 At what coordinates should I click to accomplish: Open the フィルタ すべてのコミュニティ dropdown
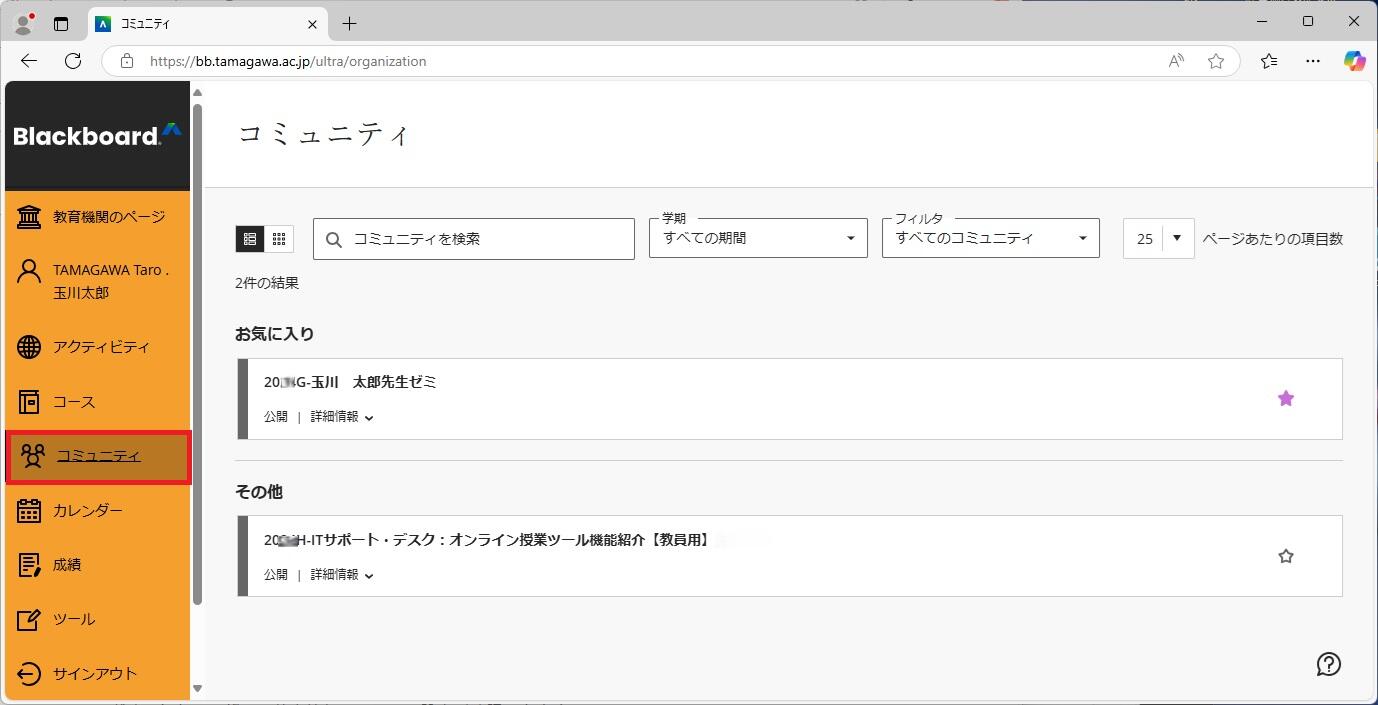click(x=991, y=238)
